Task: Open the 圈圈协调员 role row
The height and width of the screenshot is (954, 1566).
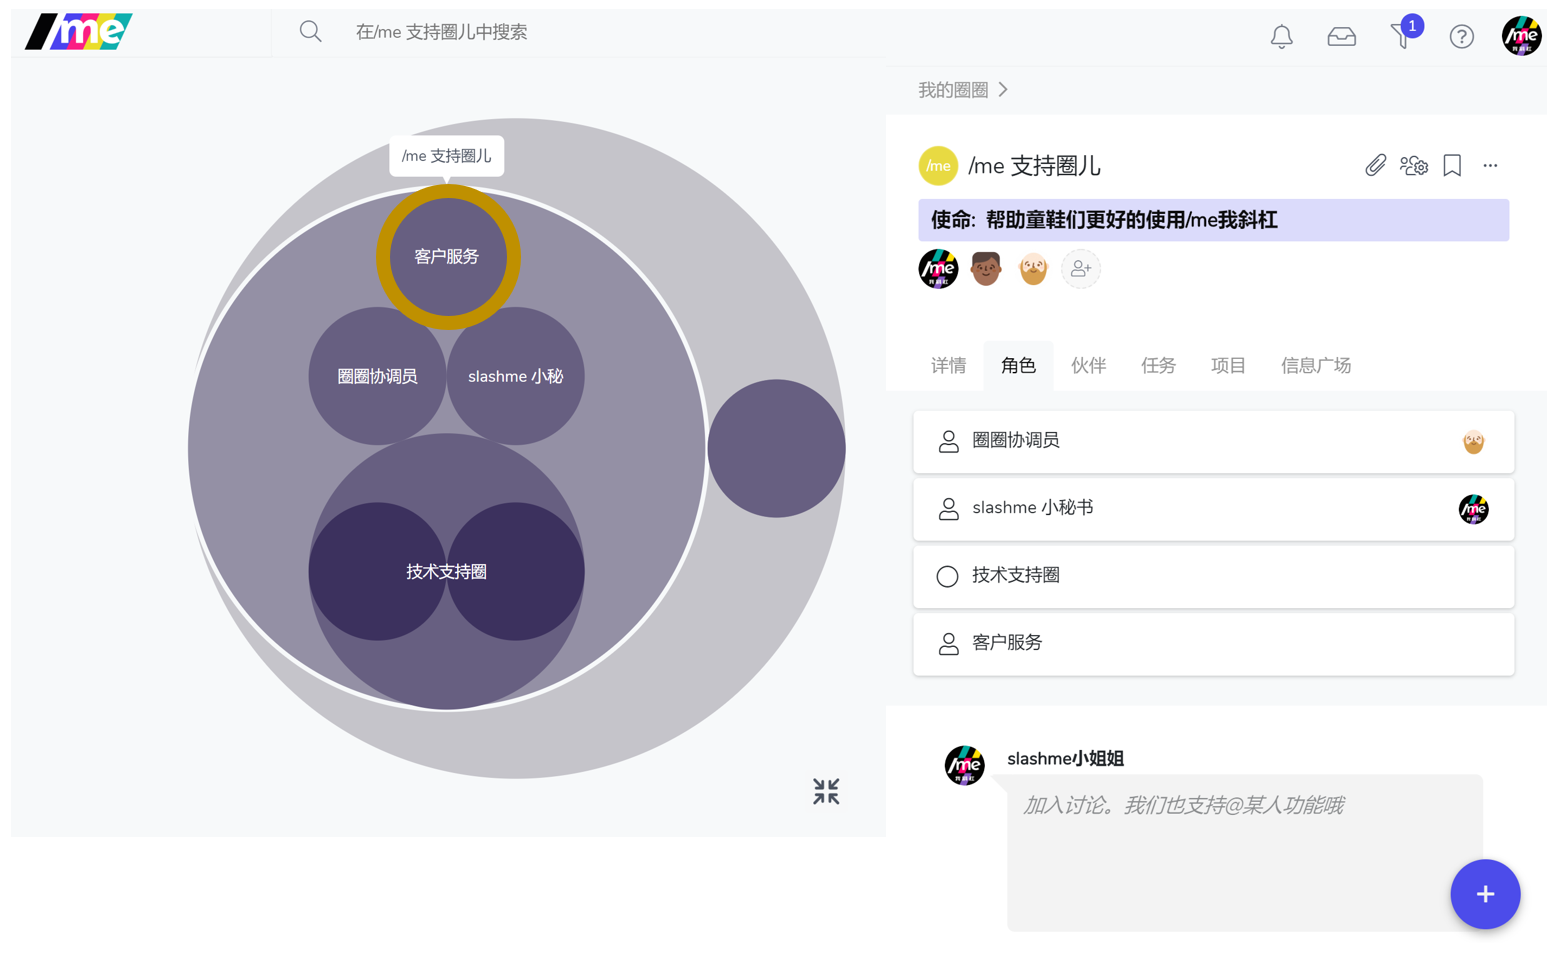Action: 1213,441
